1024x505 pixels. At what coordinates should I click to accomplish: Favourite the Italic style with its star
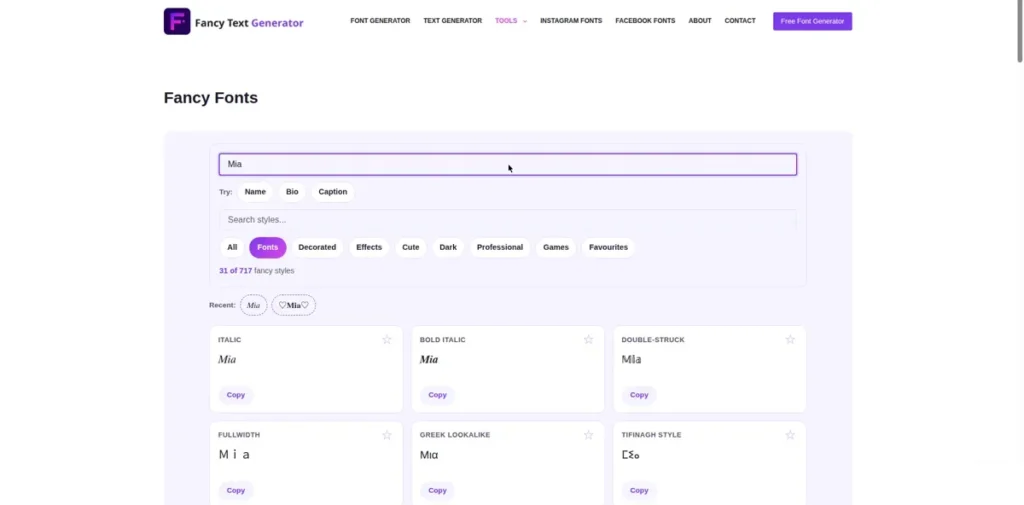387,340
